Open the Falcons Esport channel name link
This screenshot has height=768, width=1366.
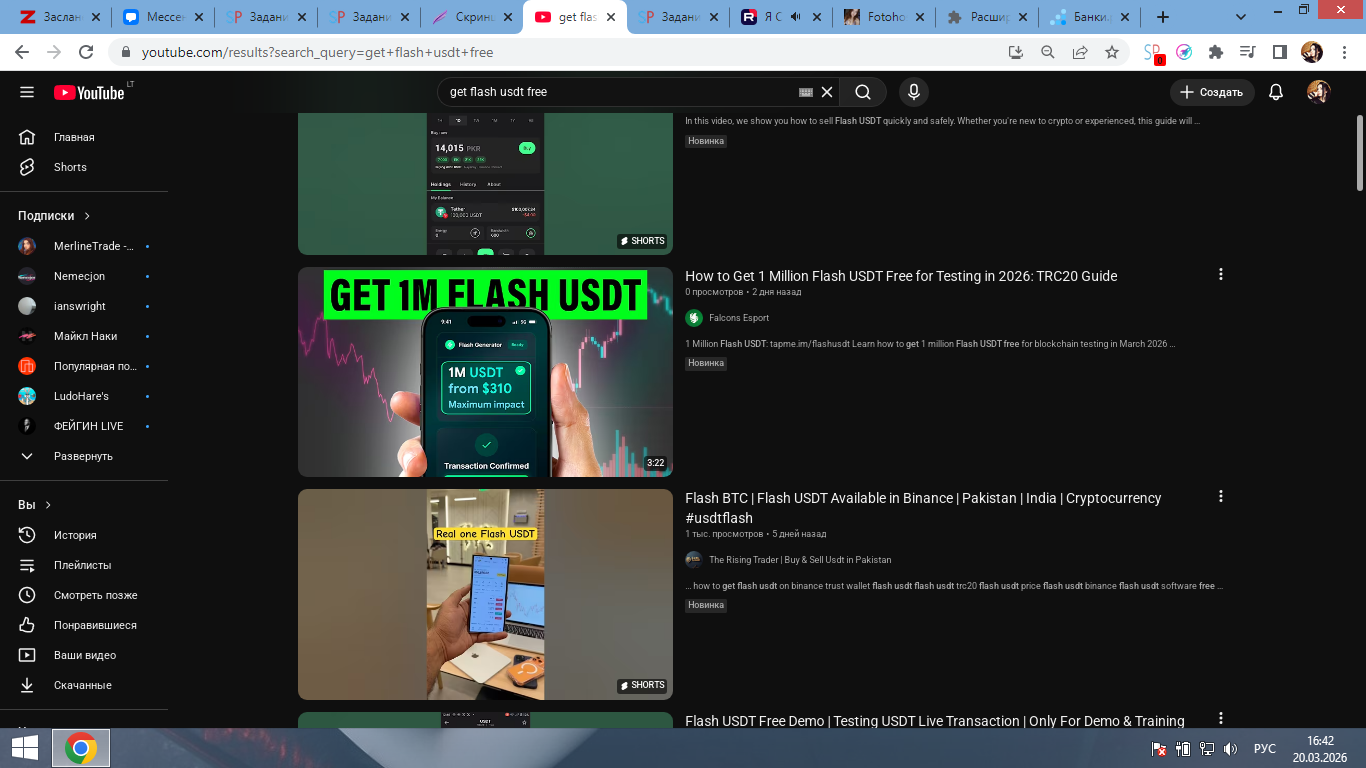coord(739,318)
